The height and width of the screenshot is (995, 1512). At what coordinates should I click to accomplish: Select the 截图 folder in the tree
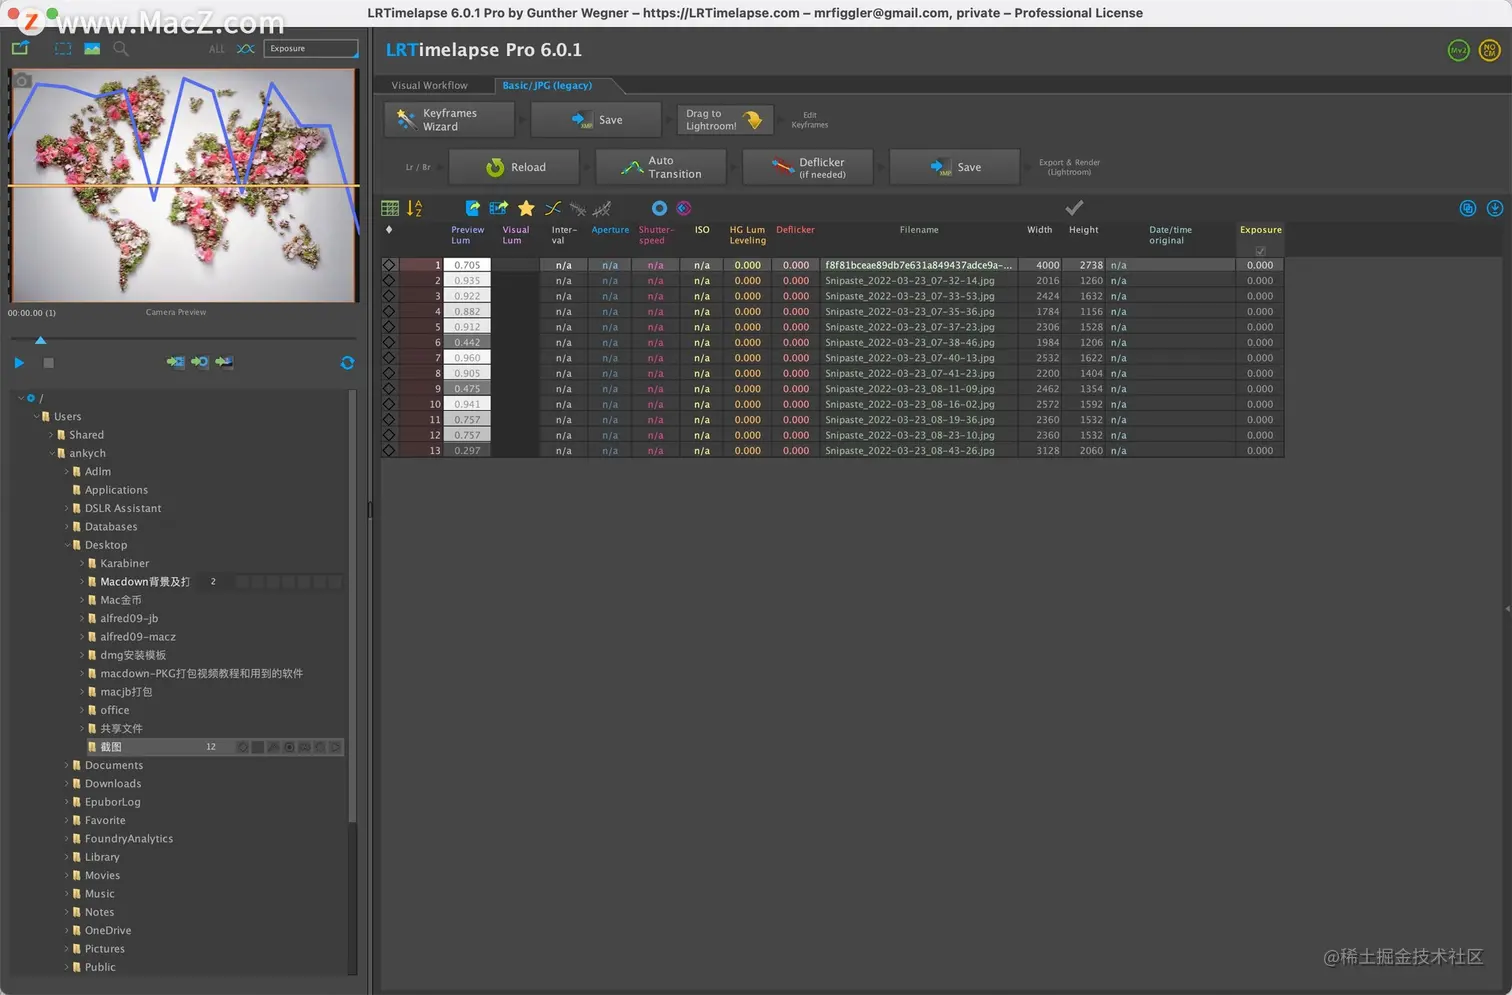[x=215, y=747]
